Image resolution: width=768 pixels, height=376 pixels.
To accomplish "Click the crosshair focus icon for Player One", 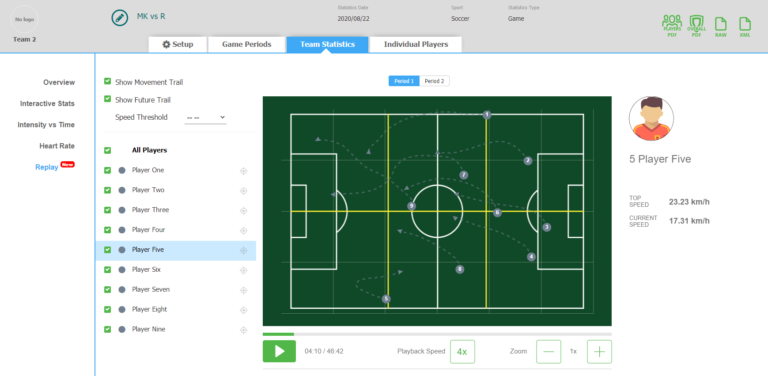I will point(243,171).
